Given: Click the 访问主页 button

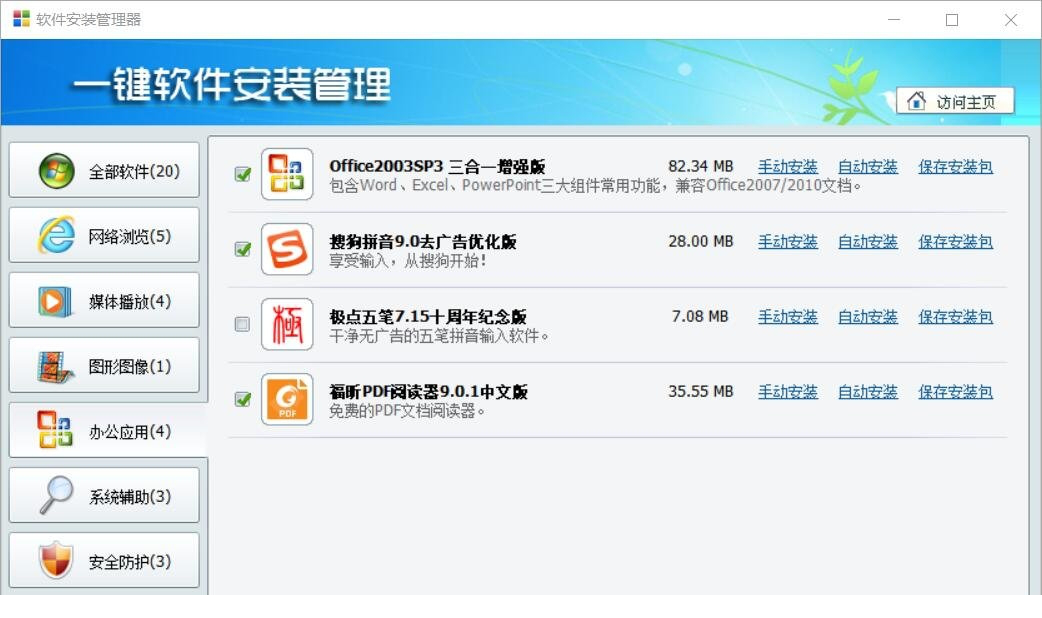Looking at the screenshot, I should coord(955,101).
